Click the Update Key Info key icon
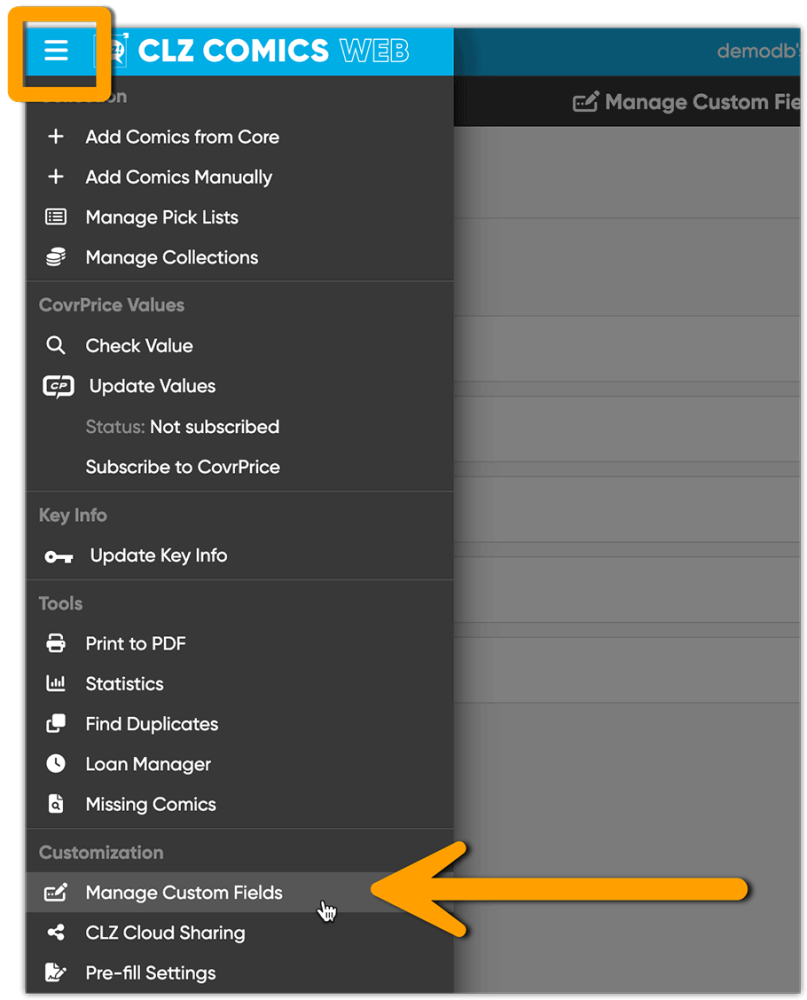The width and height of the screenshot is (807, 1000). point(58,556)
